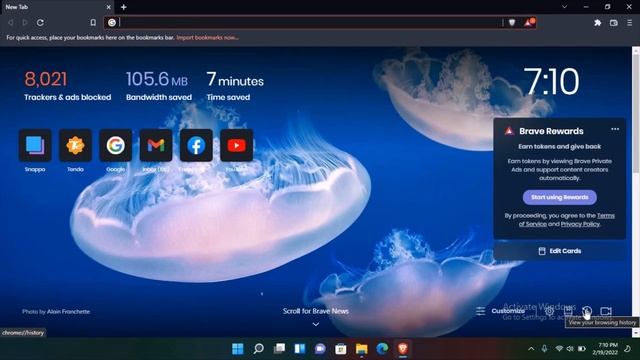Click photo credit Alain Franchette link
The image size is (640, 360).
click(x=68, y=311)
